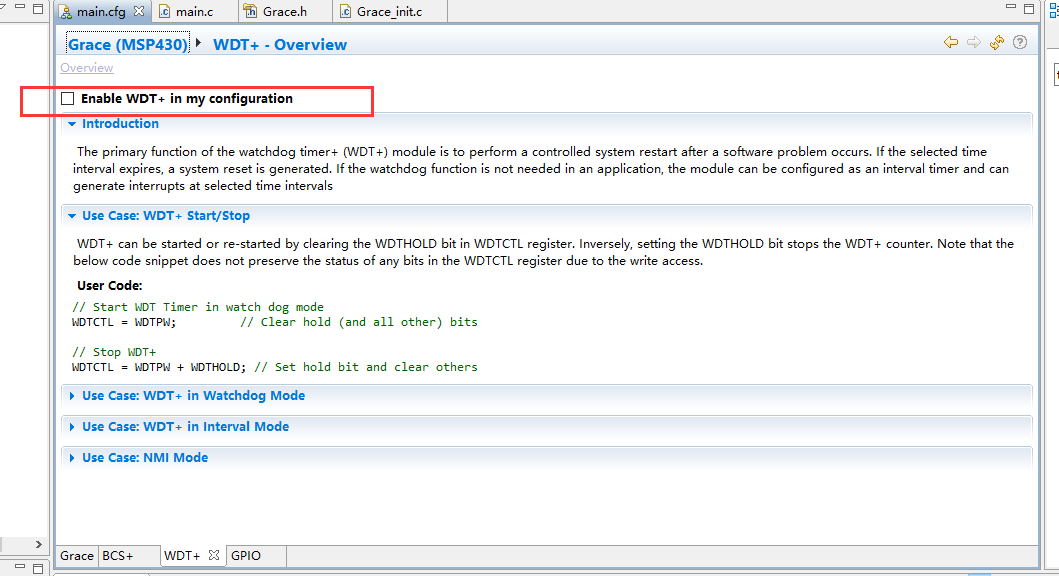Click the main.cfg file icon

pos(66,11)
